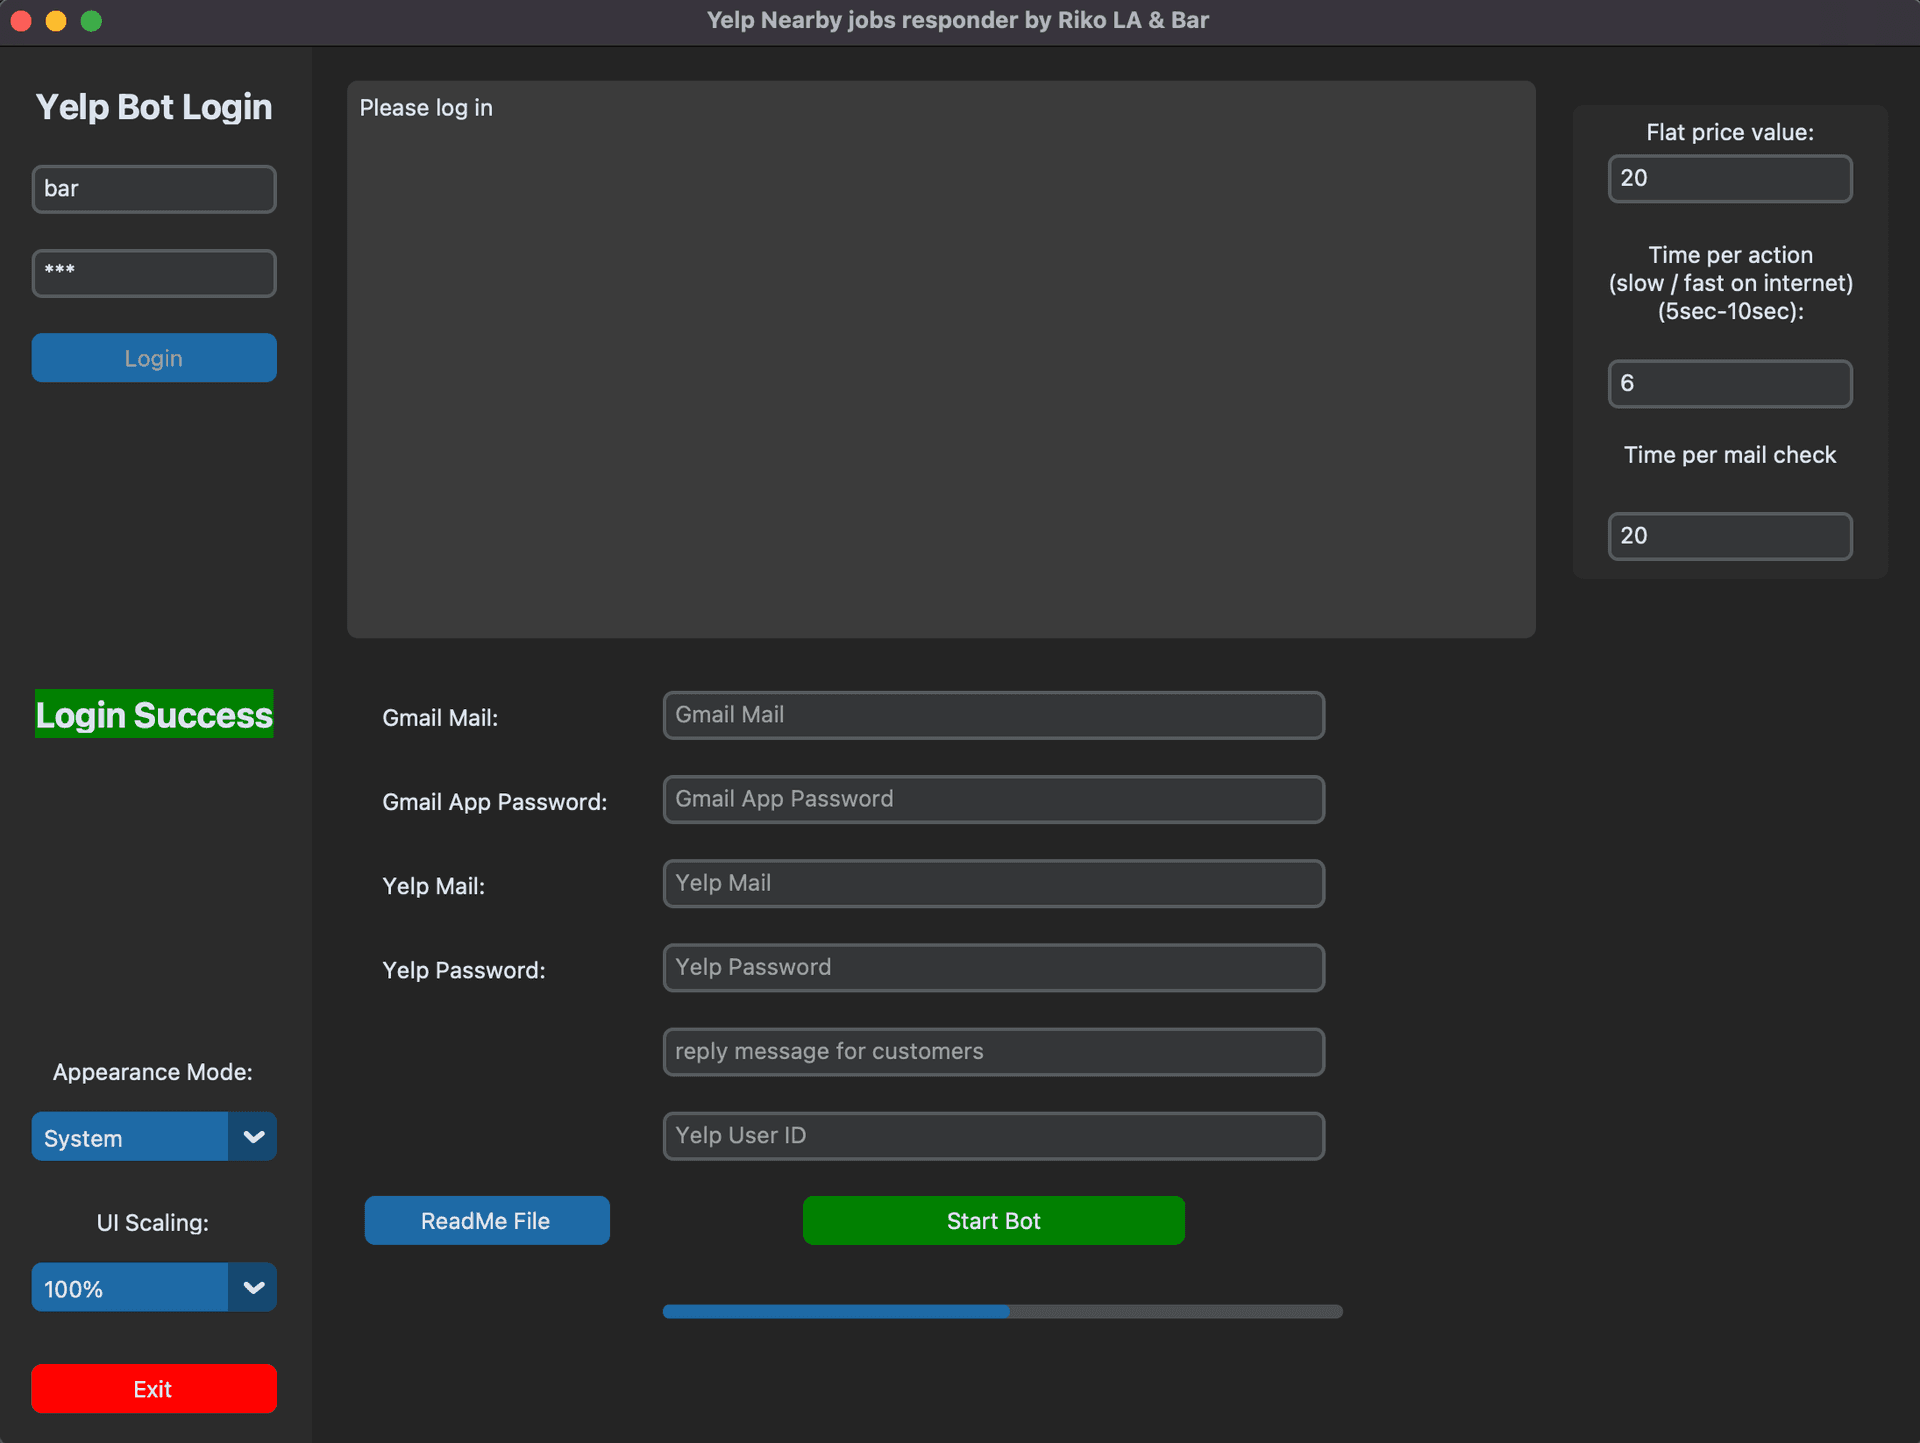1920x1443 pixels.
Task: Focus the Gmail App Password field
Action: (993, 799)
